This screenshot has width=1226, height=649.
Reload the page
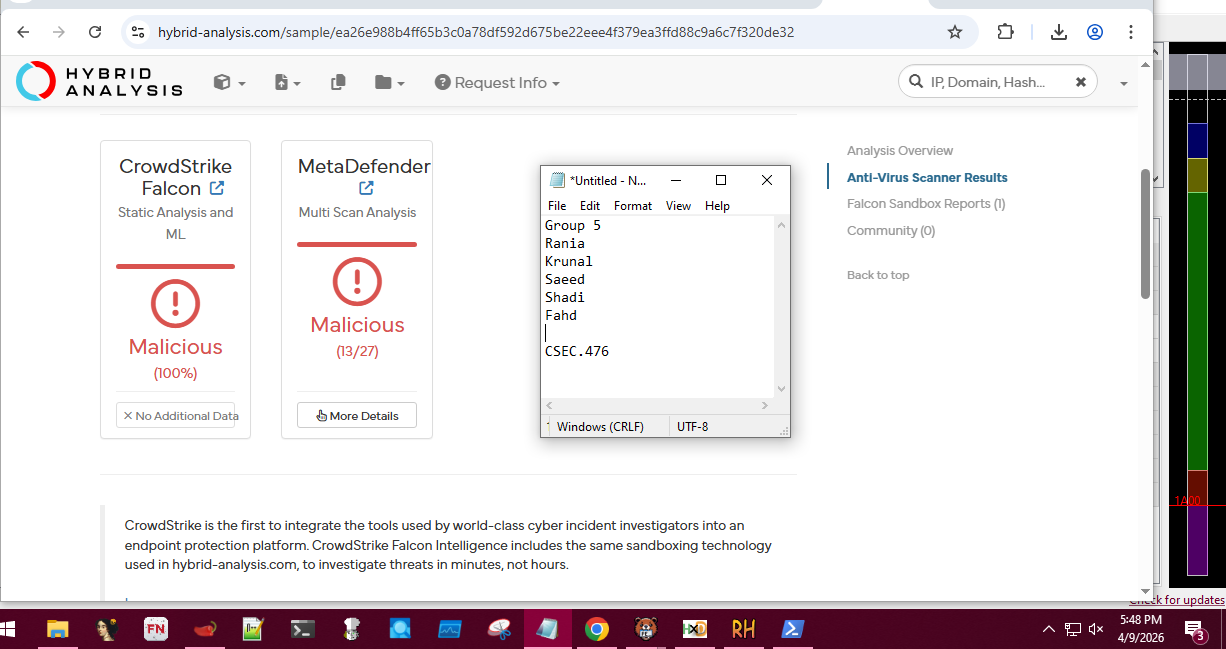click(x=95, y=32)
